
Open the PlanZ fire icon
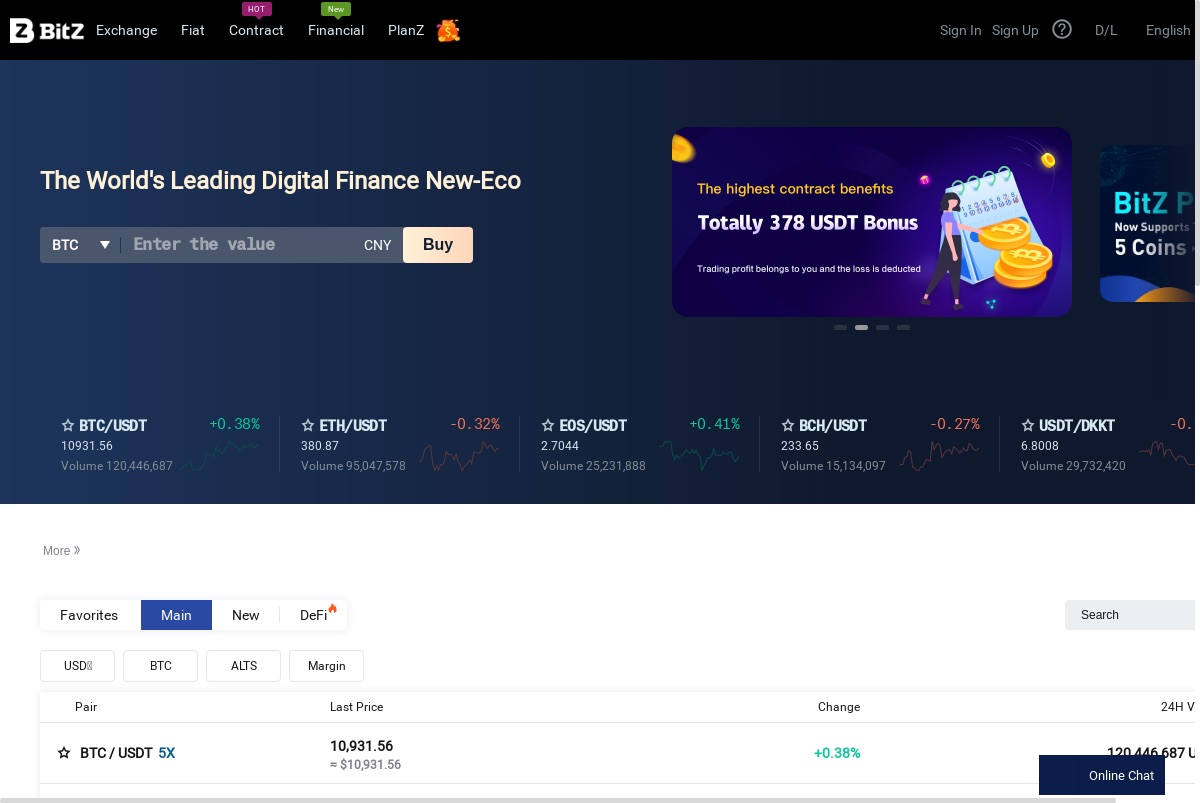coord(448,30)
